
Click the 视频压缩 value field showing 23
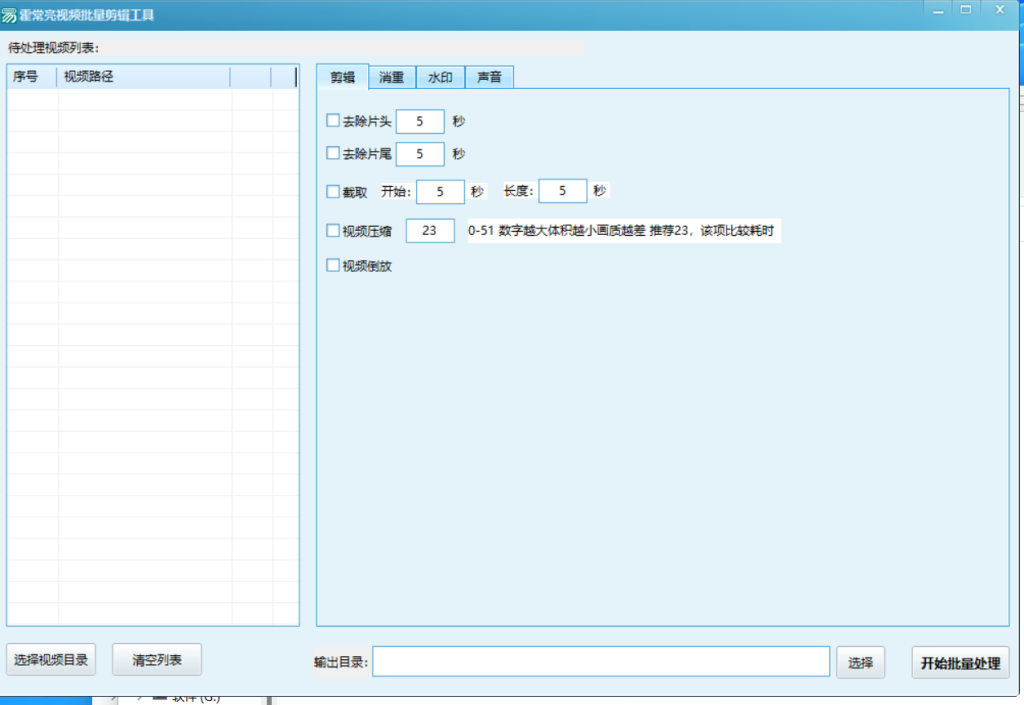(430, 231)
